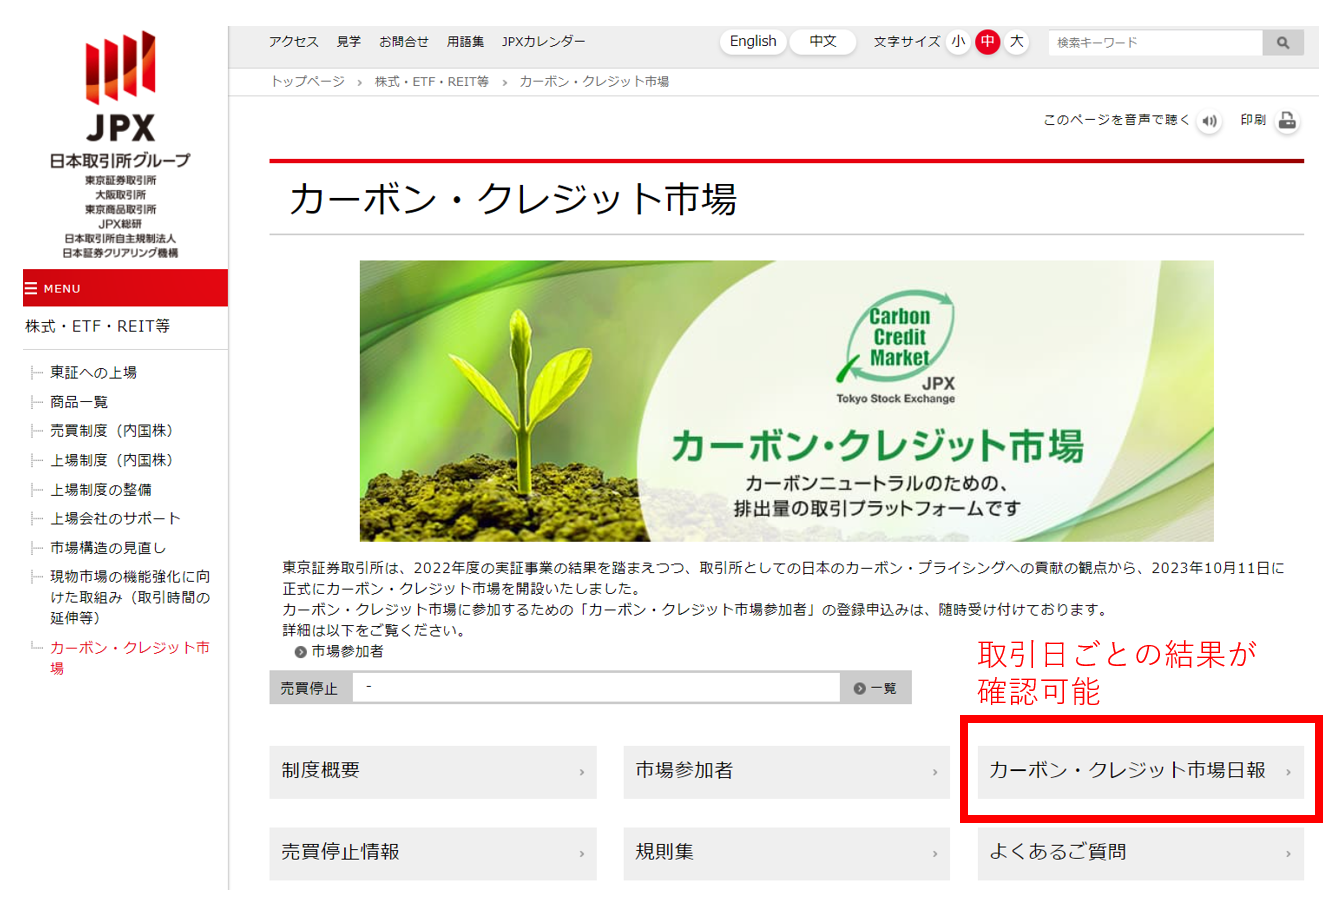This screenshot has width=1339, height=913.
Task: Set font size to 小
Action: click(958, 41)
